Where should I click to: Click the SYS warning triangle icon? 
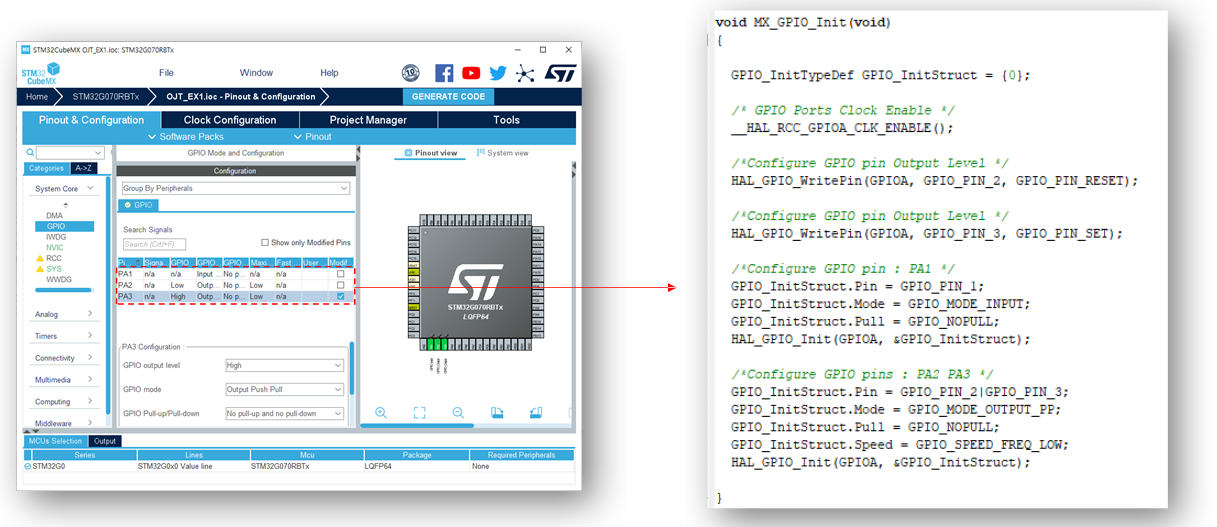point(41,269)
